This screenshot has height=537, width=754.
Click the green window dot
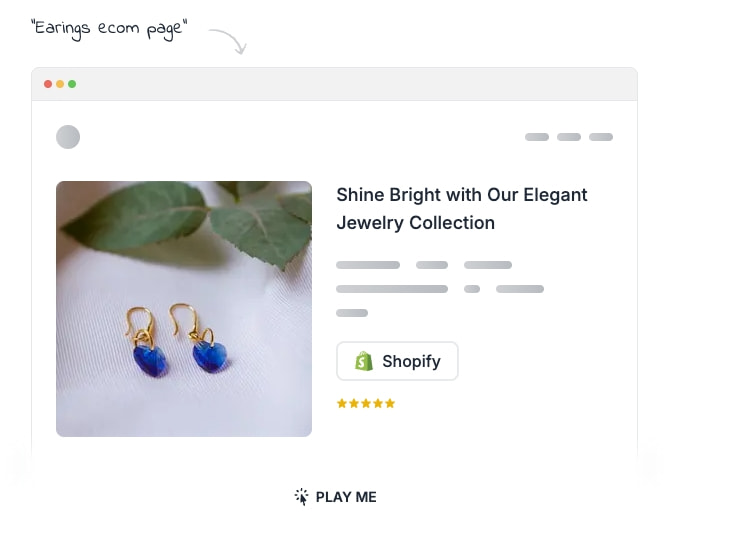click(72, 84)
